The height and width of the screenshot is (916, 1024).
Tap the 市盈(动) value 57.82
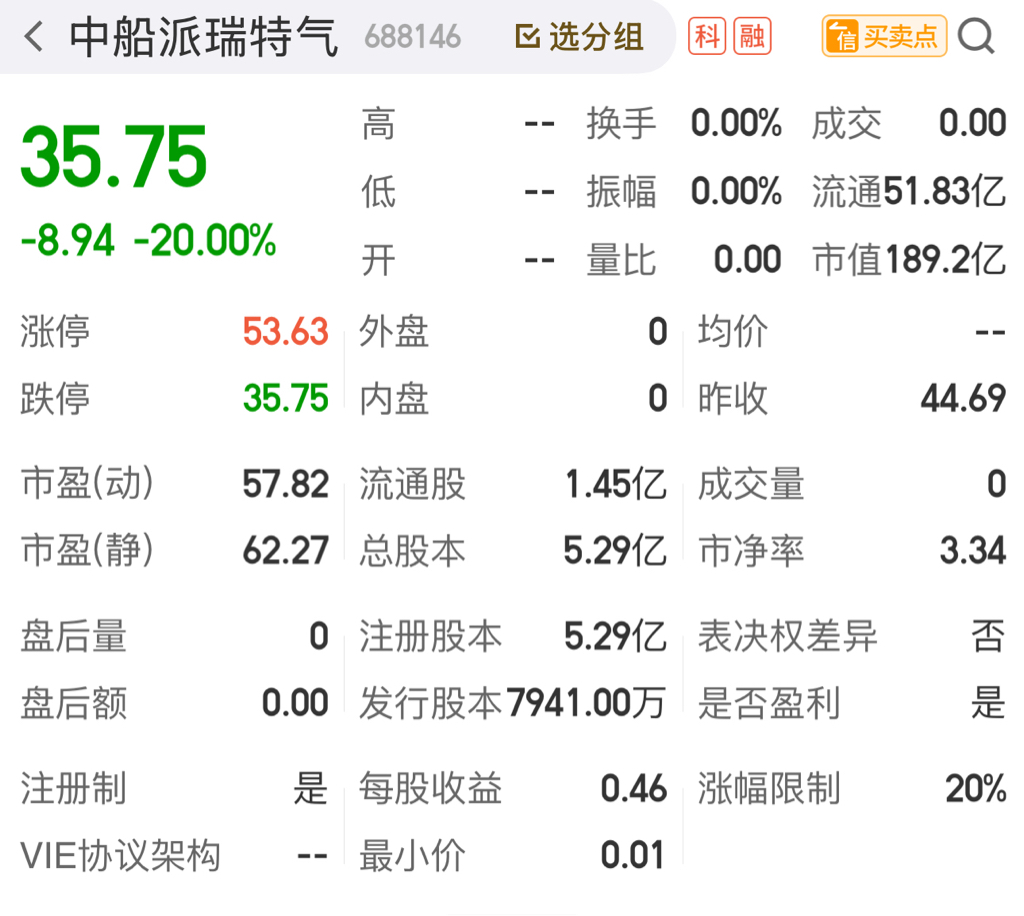click(x=285, y=484)
